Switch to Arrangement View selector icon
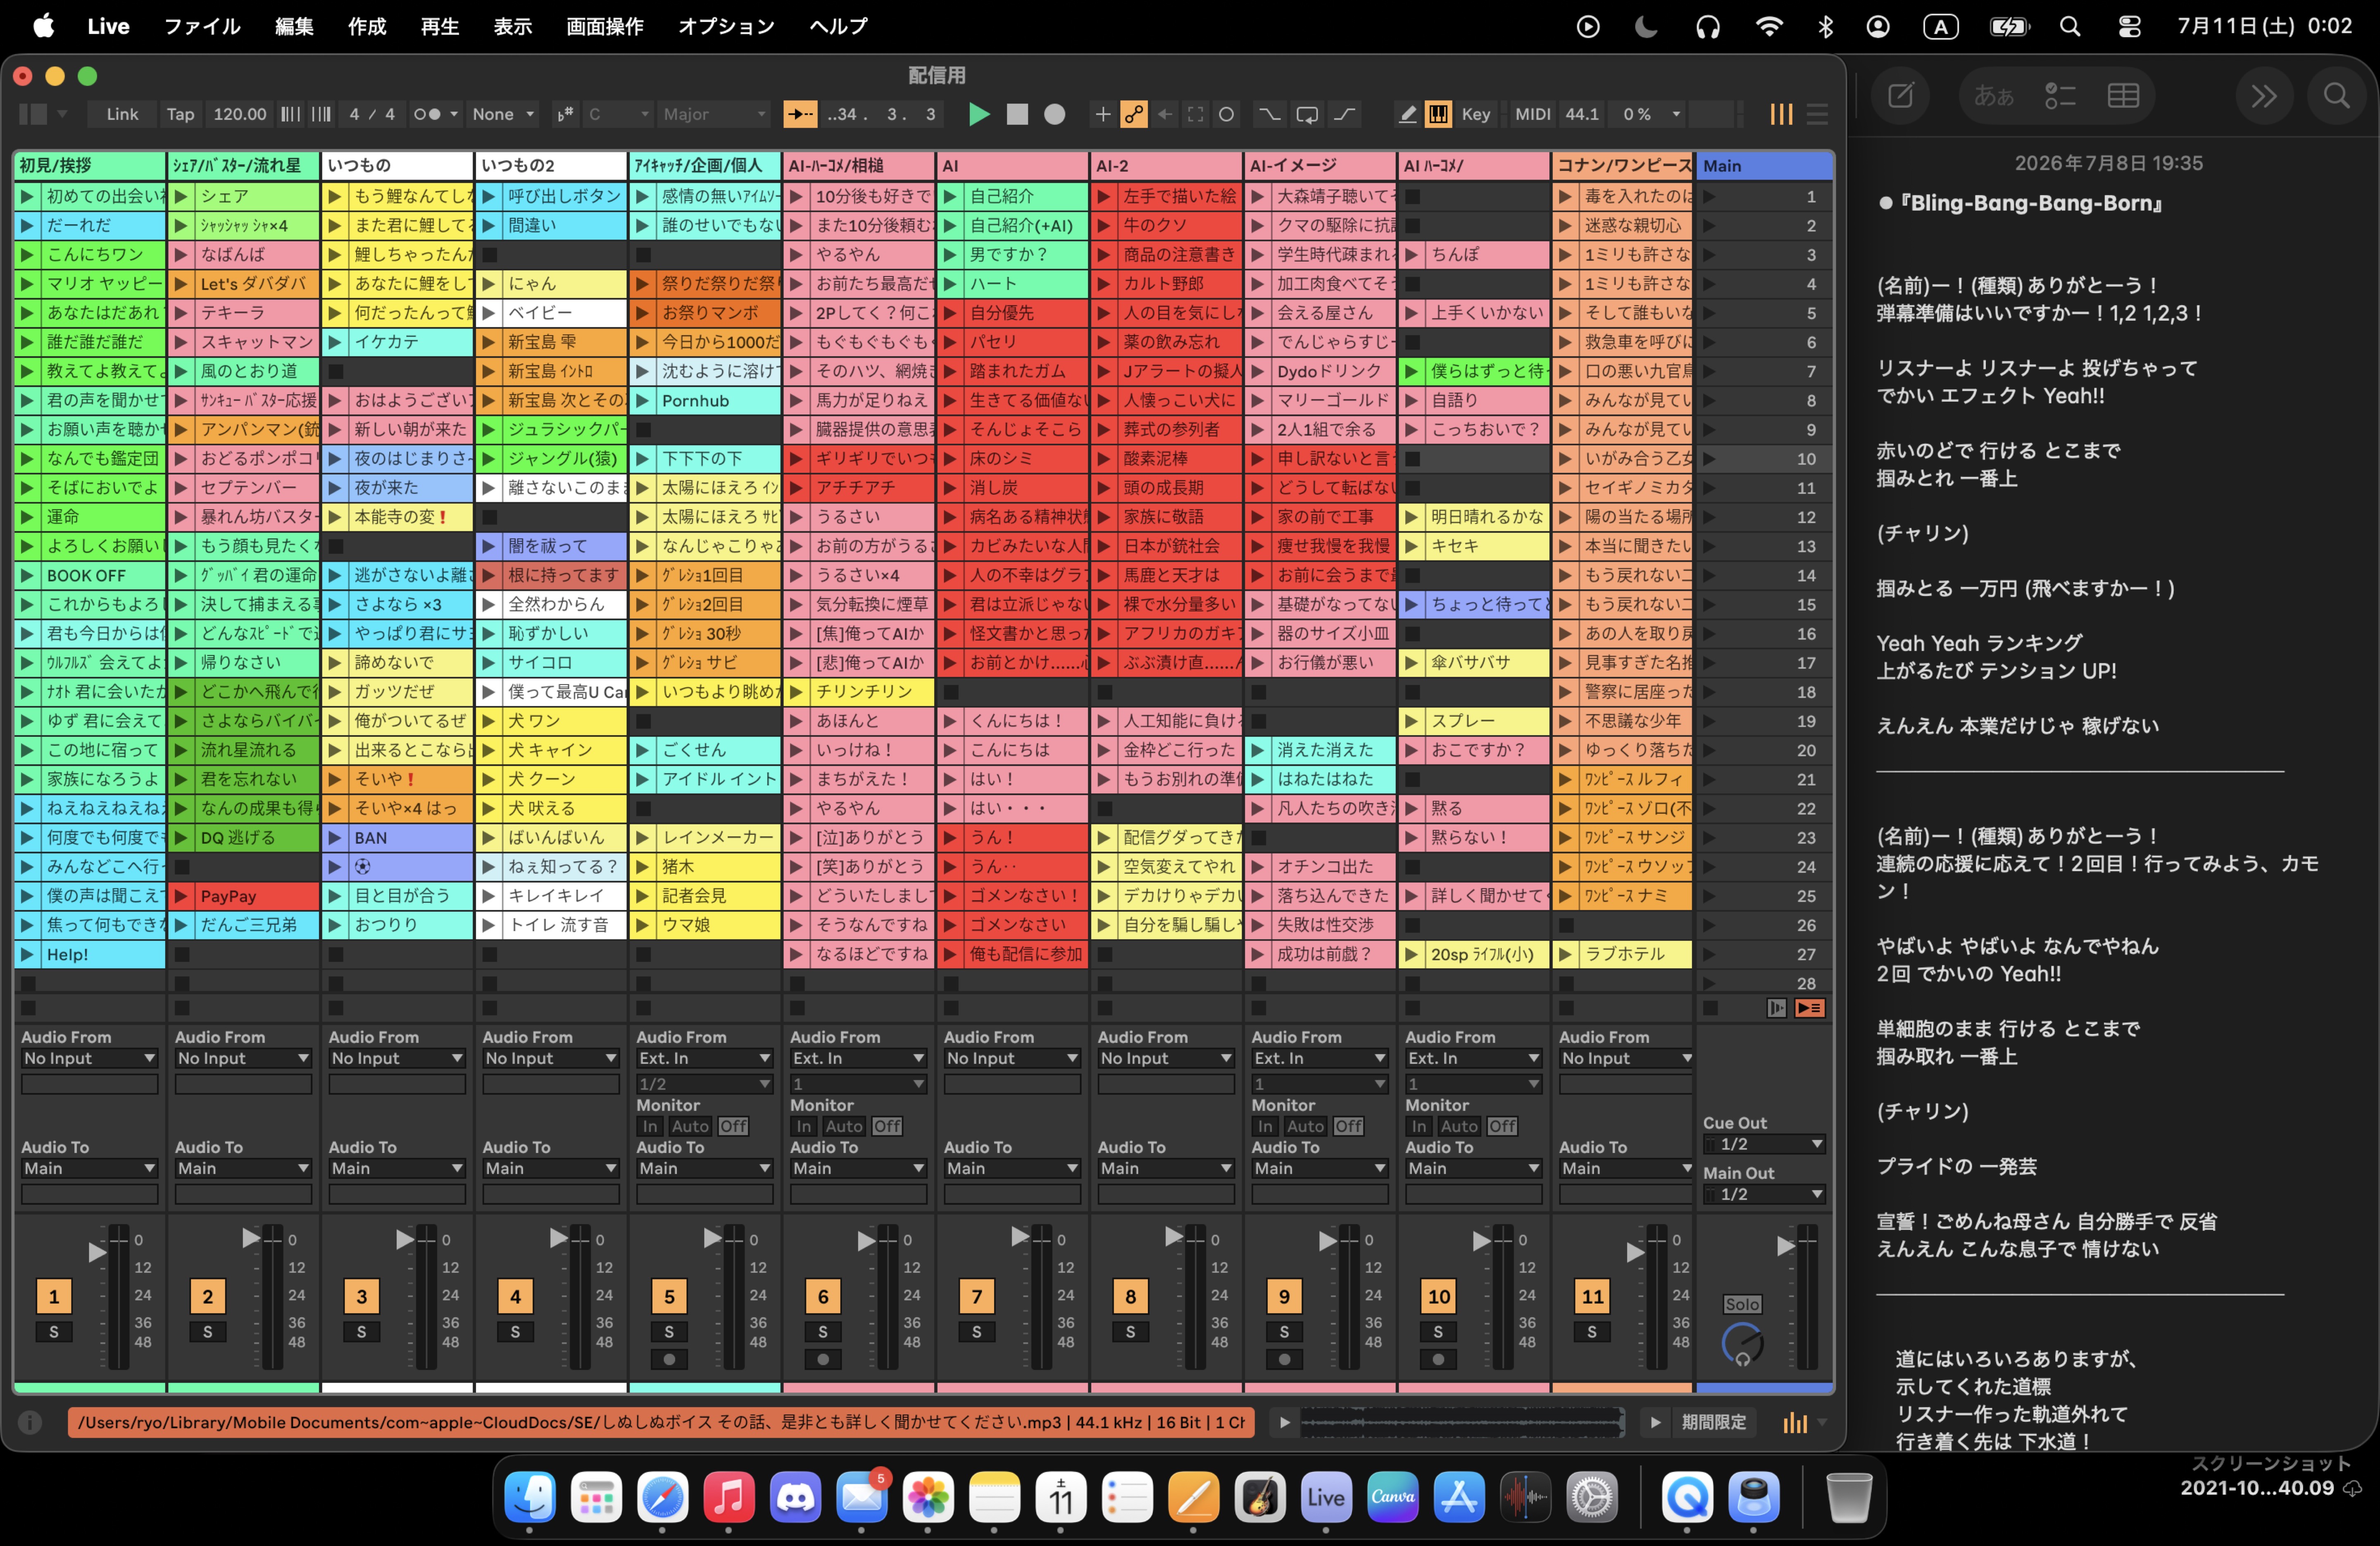The height and width of the screenshot is (1546, 2380). (1817, 114)
